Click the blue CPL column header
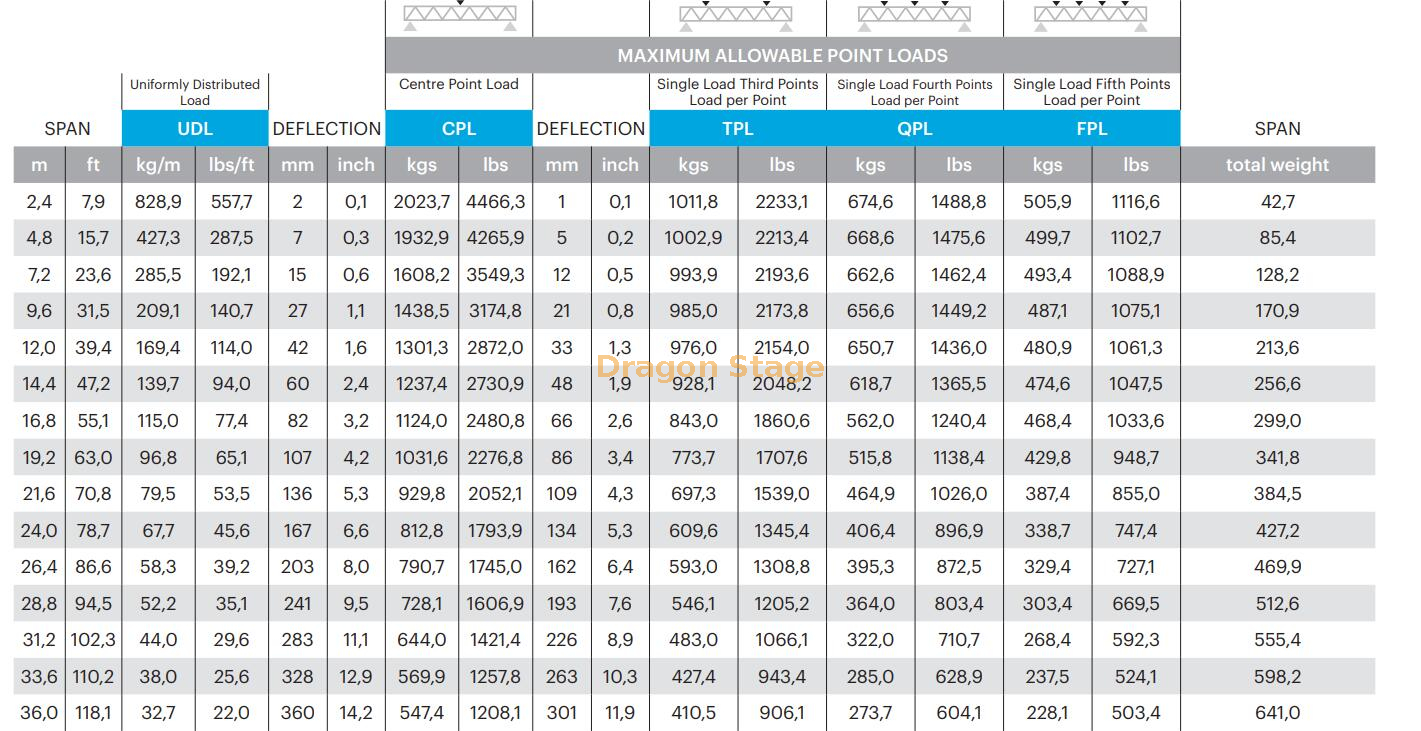The height and width of the screenshot is (731, 1421). [459, 129]
